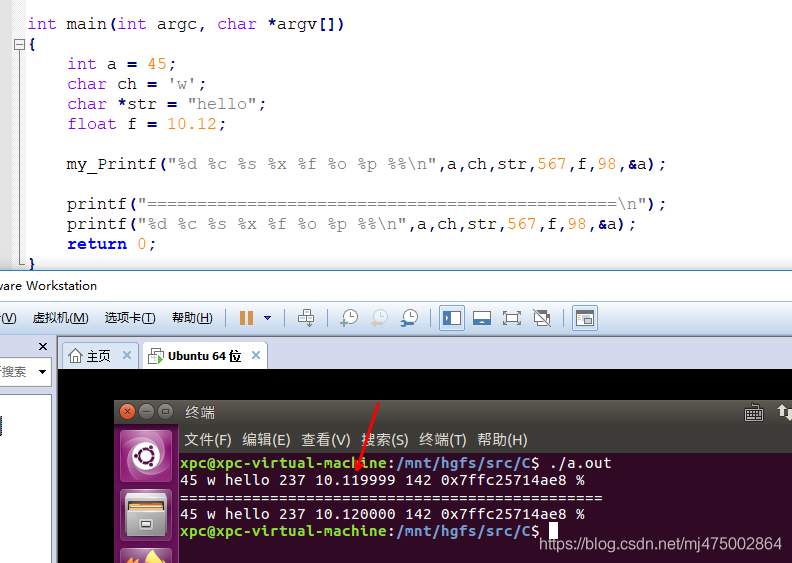Click the VMware pause virtual machine button

click(246, 318)
